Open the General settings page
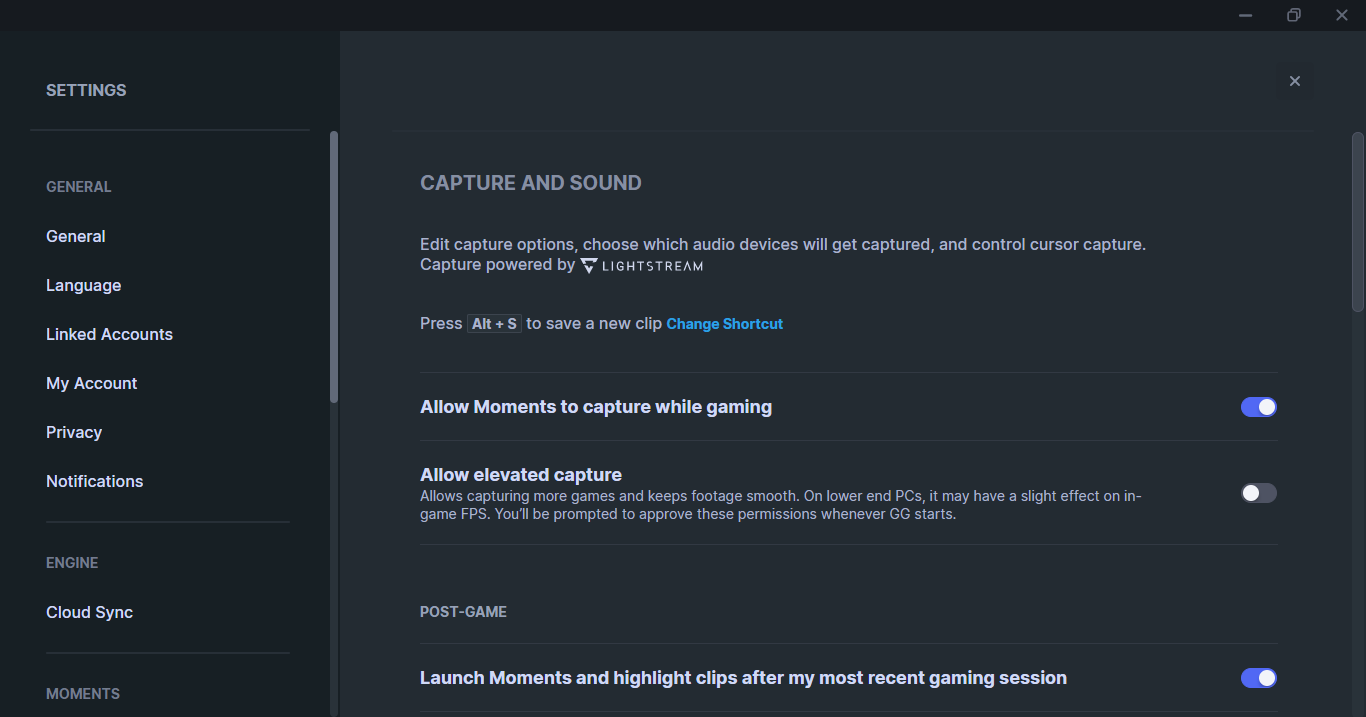The width and height of the screenshot is (1366, 717). point(76,236)
